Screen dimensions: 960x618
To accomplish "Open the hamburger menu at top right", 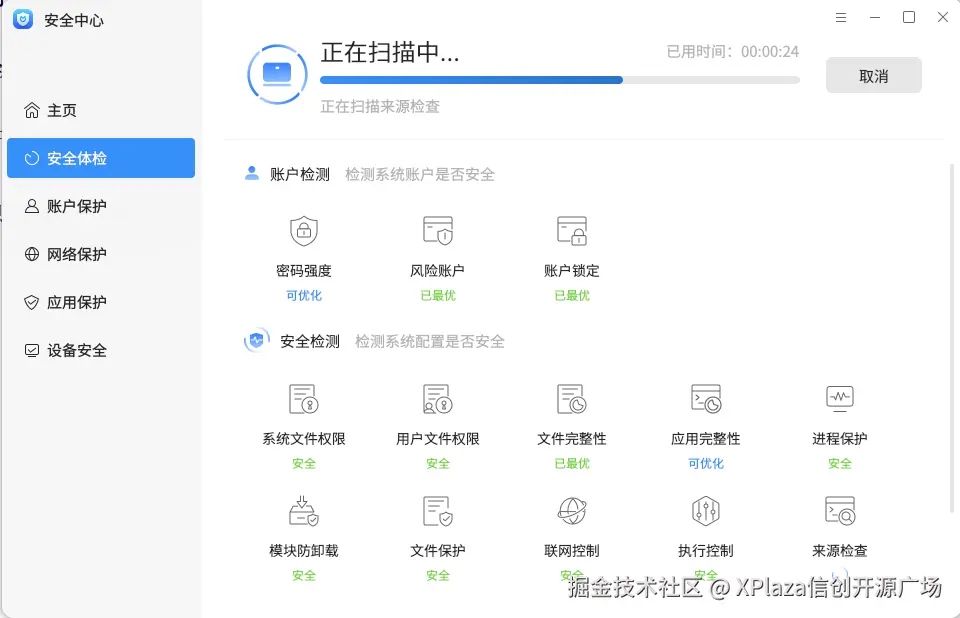I will [841, 17].
